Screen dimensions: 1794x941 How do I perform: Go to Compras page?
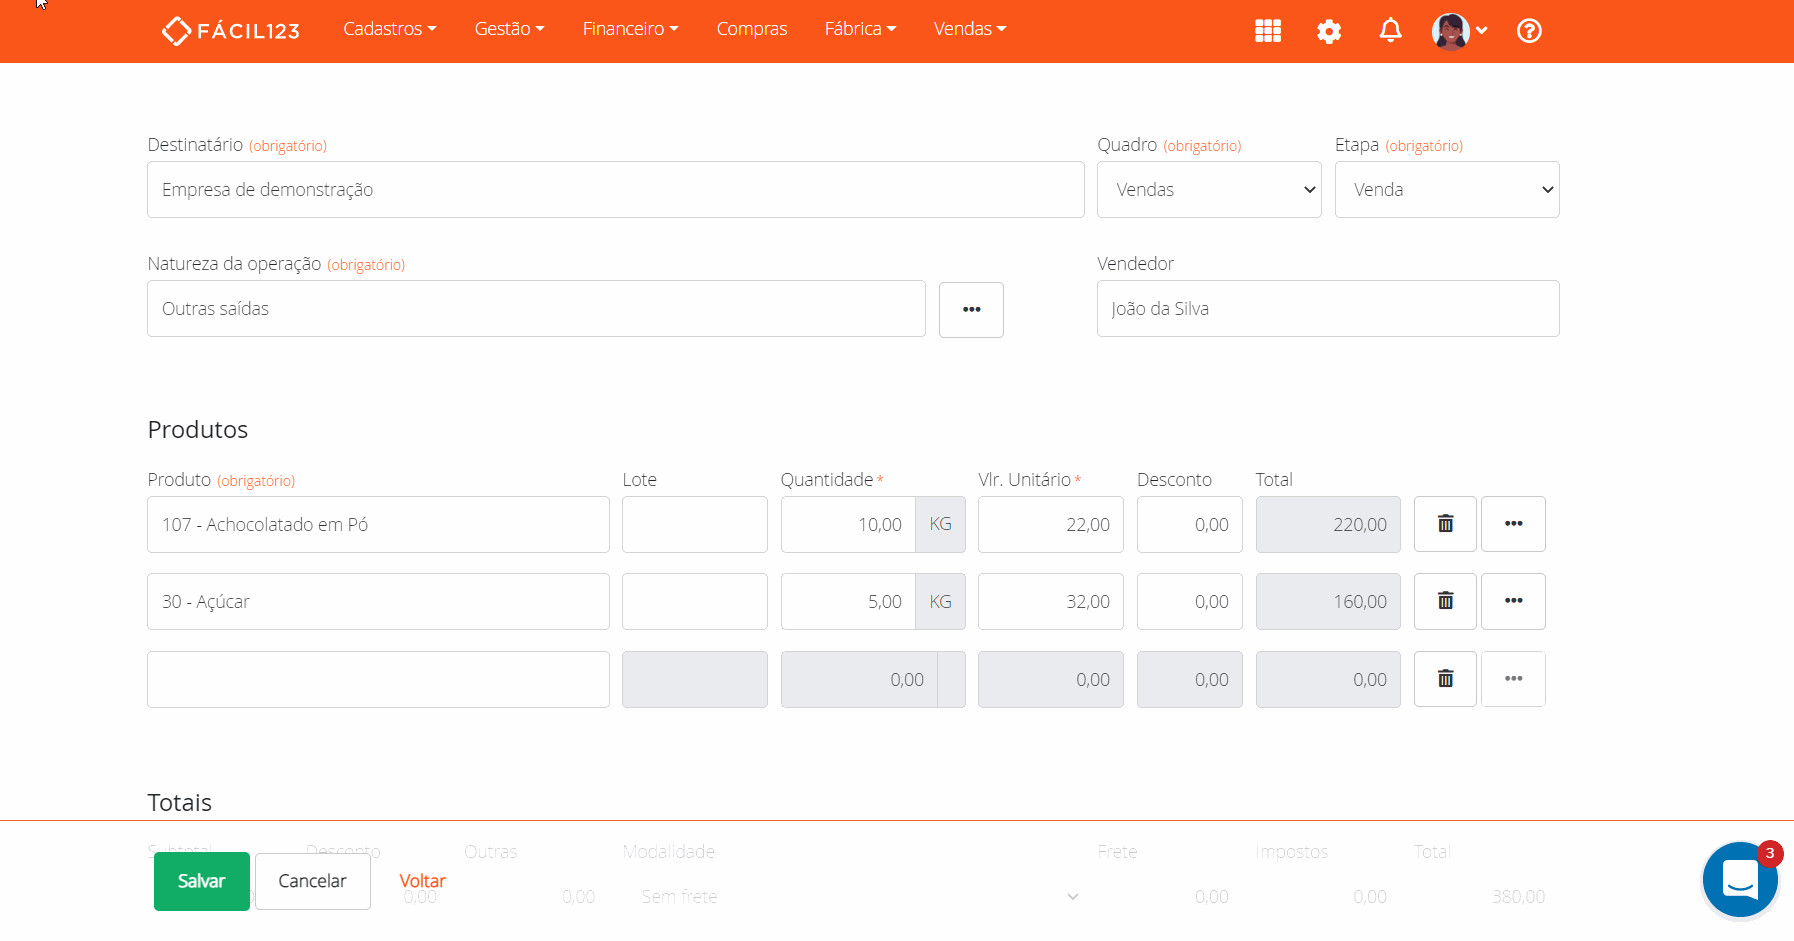point(751,29)
